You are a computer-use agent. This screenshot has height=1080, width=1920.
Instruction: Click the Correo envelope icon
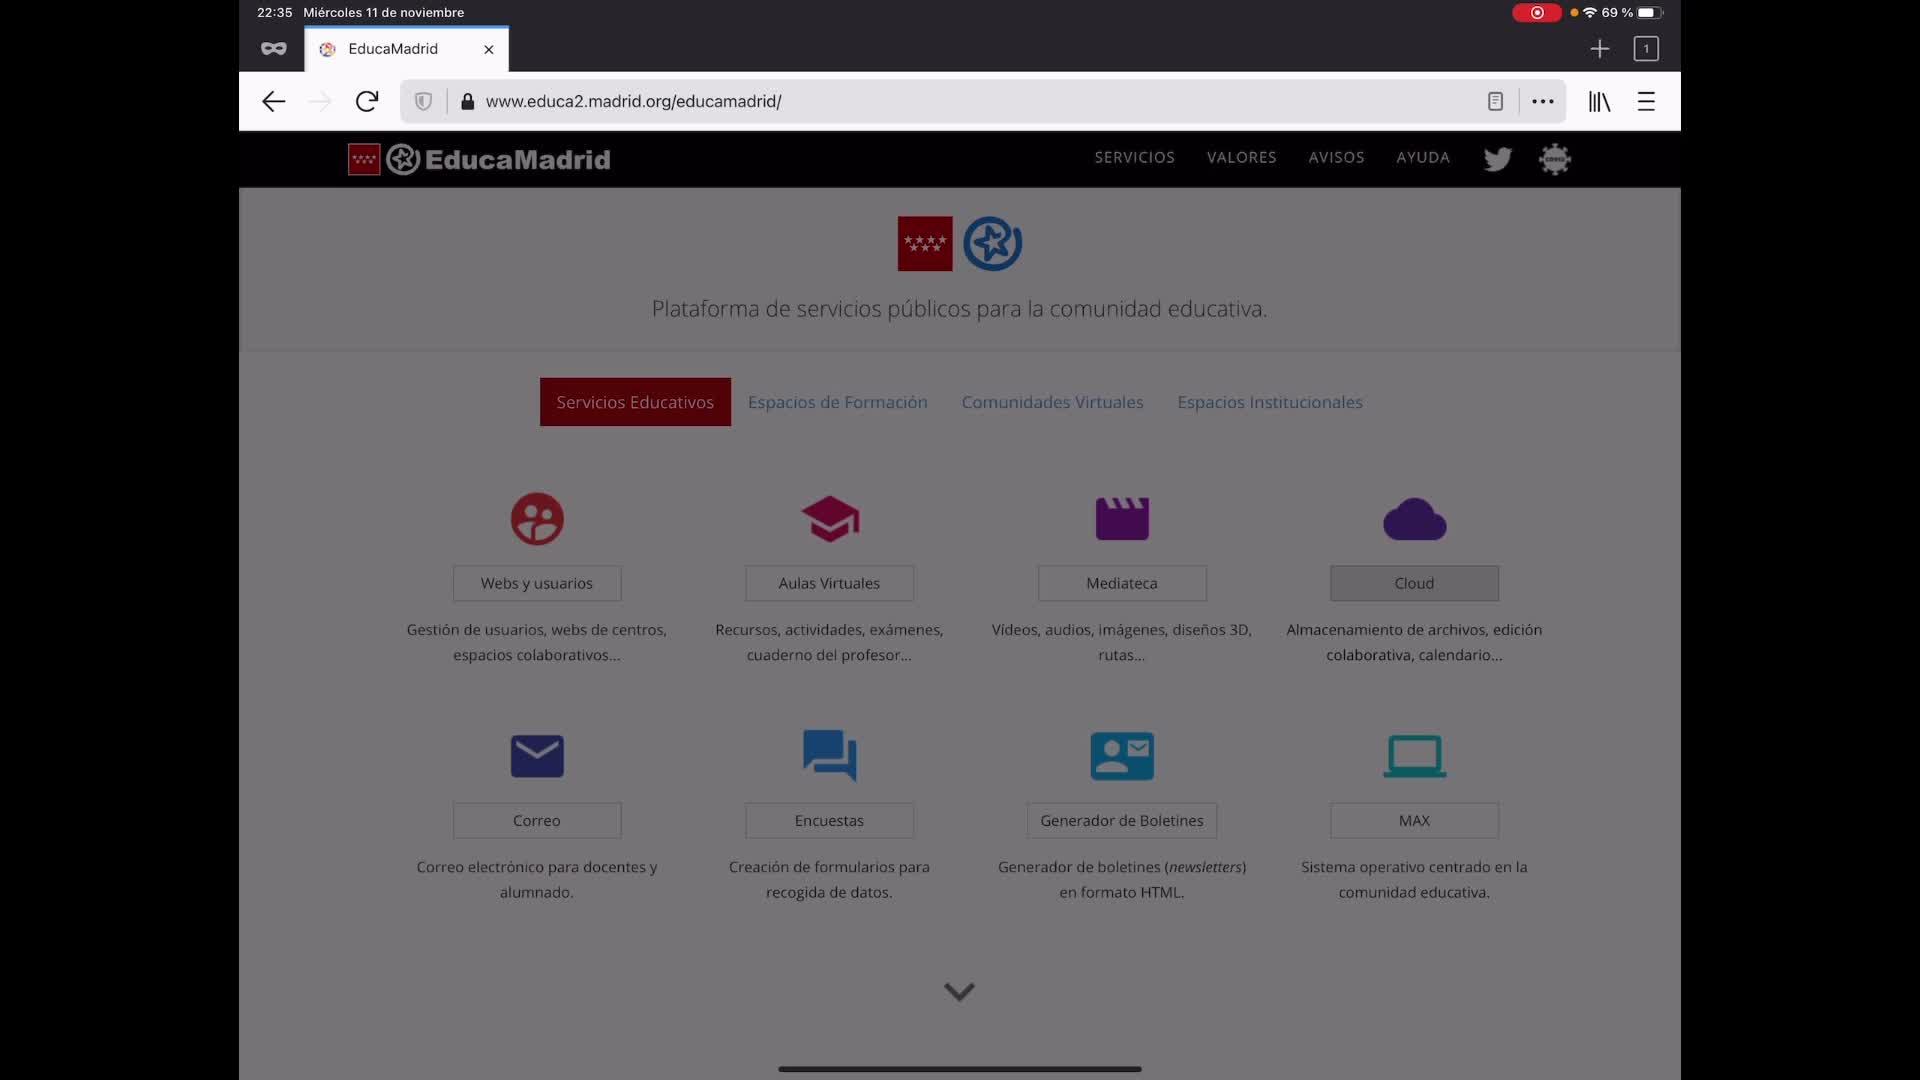pos(537,756)
